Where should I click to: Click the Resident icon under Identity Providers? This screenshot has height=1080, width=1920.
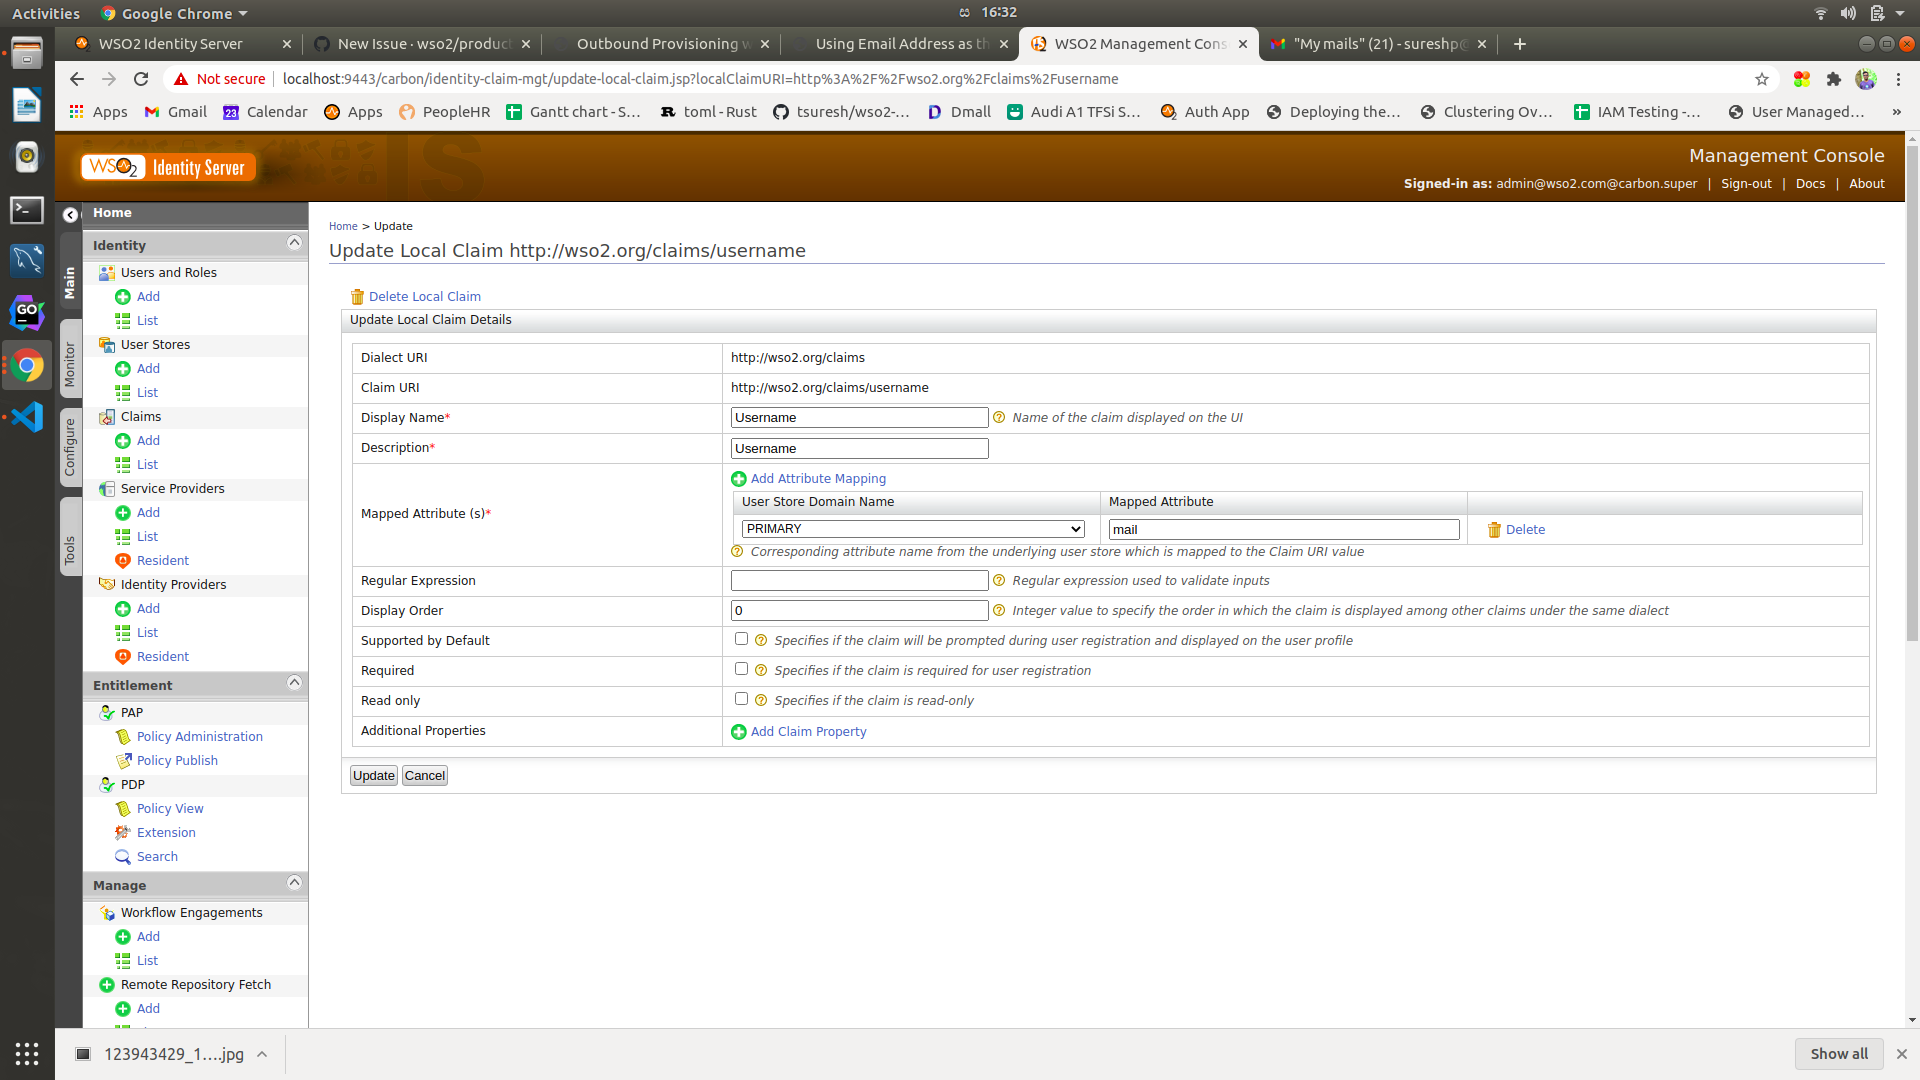click(122, 656)
